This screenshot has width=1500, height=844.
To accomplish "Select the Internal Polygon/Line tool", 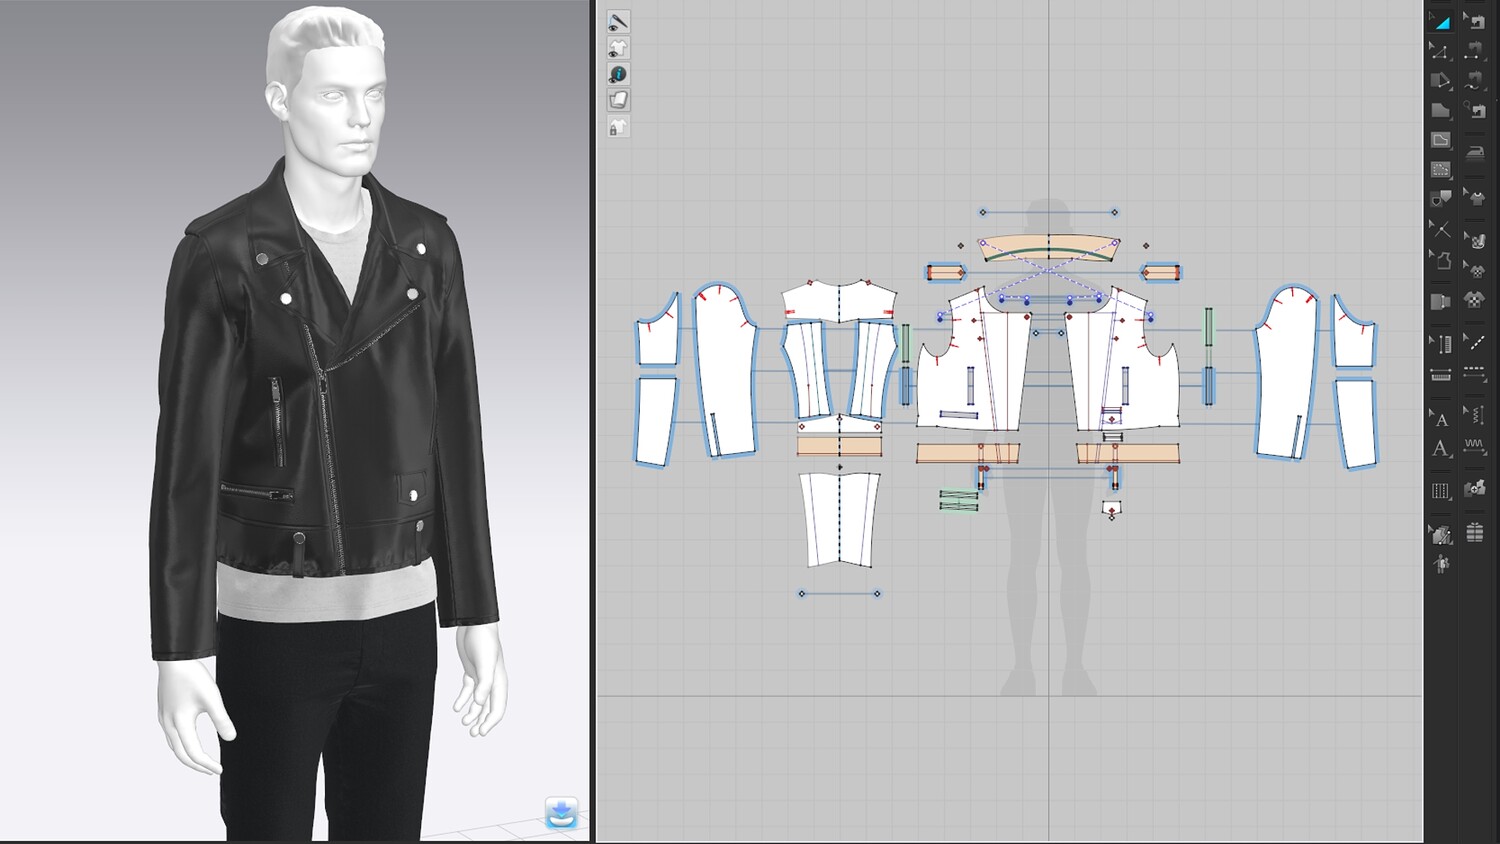I will 1440,140.
